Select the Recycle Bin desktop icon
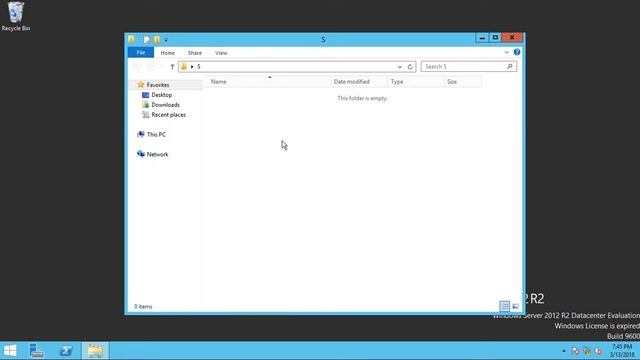640x360 pixels. [x=16, y=16]
